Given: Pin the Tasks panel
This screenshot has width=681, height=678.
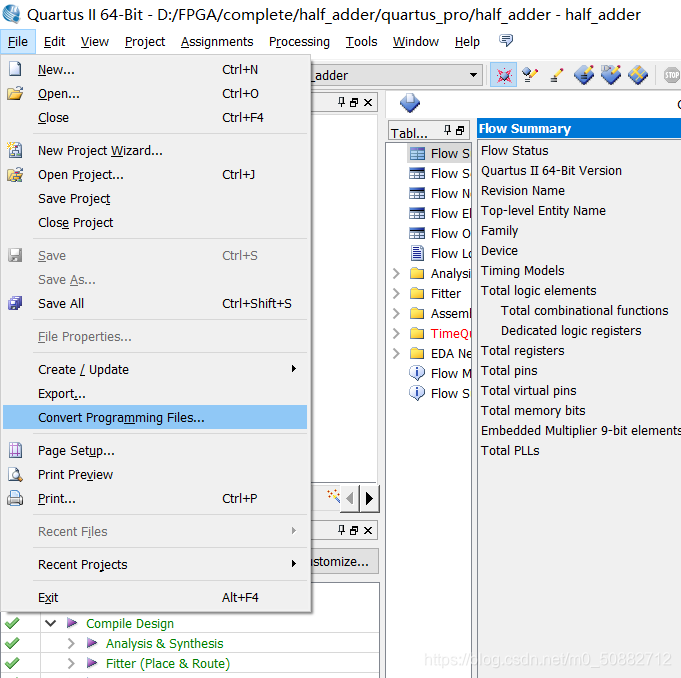Looking at the screenshot, I should [341, 530].
